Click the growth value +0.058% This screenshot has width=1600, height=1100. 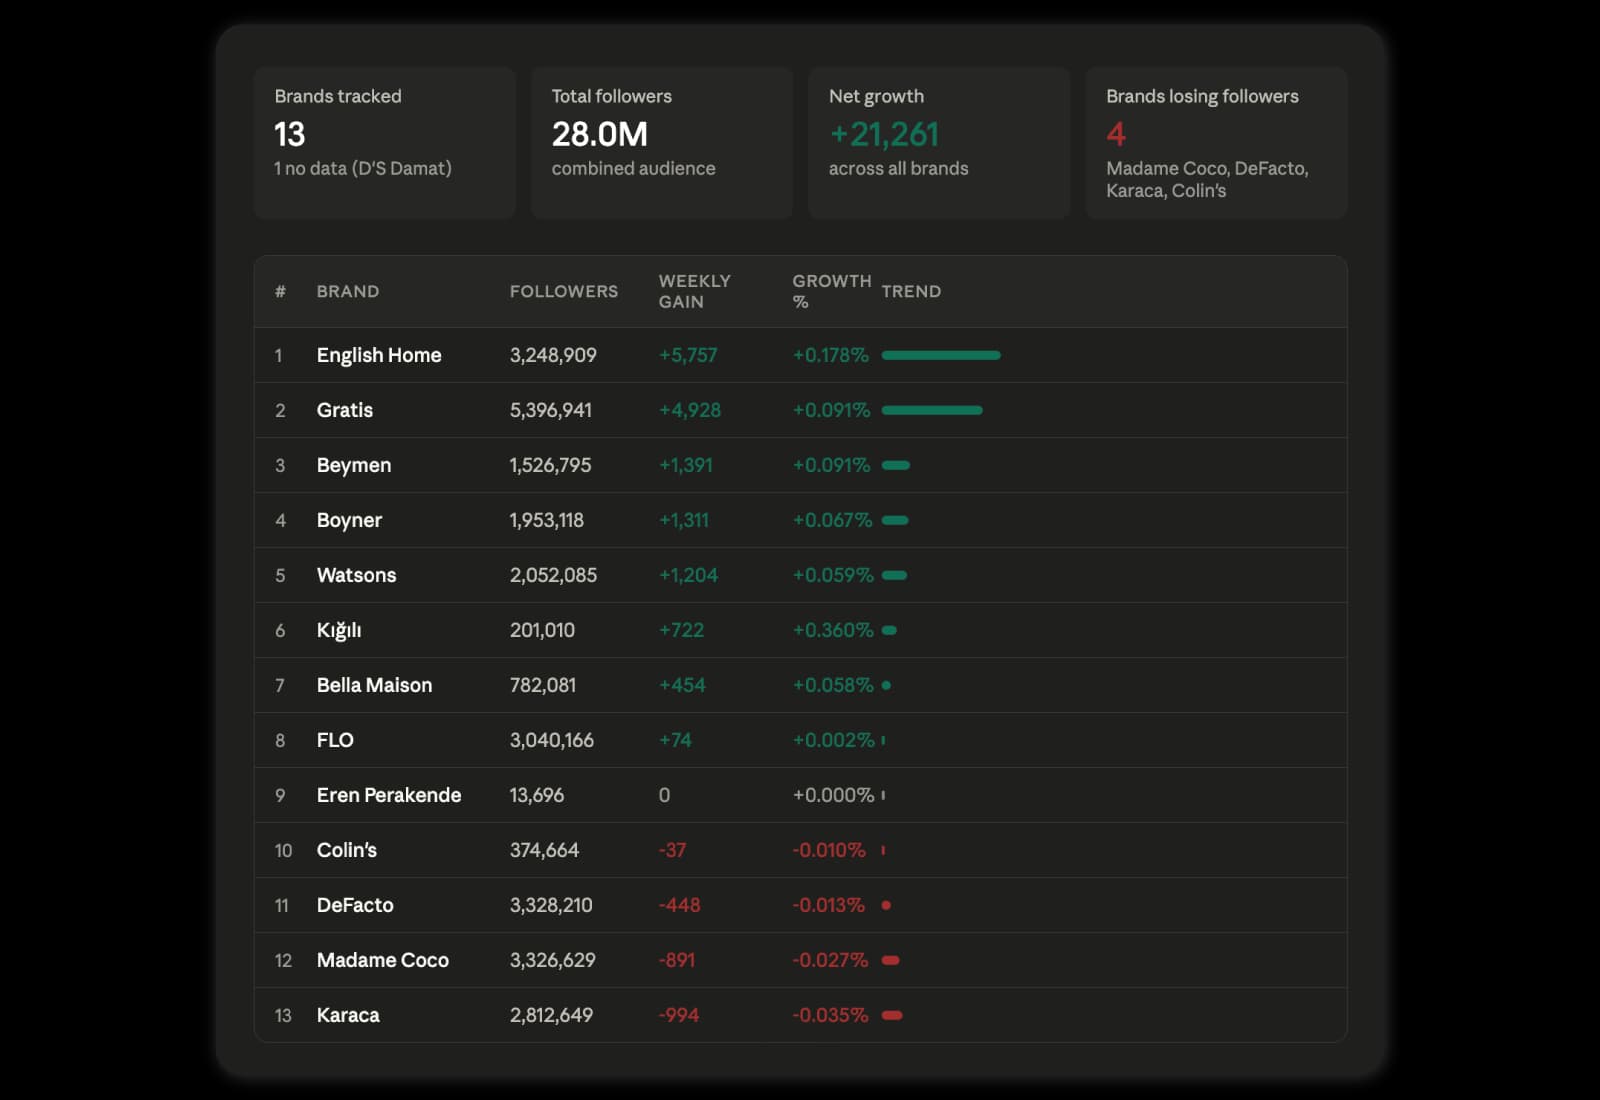point(833,685)
